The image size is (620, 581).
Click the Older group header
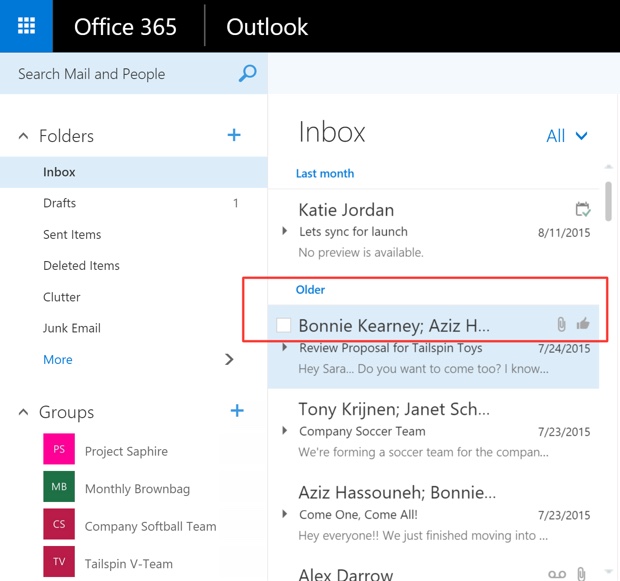(x=310, y=290)
